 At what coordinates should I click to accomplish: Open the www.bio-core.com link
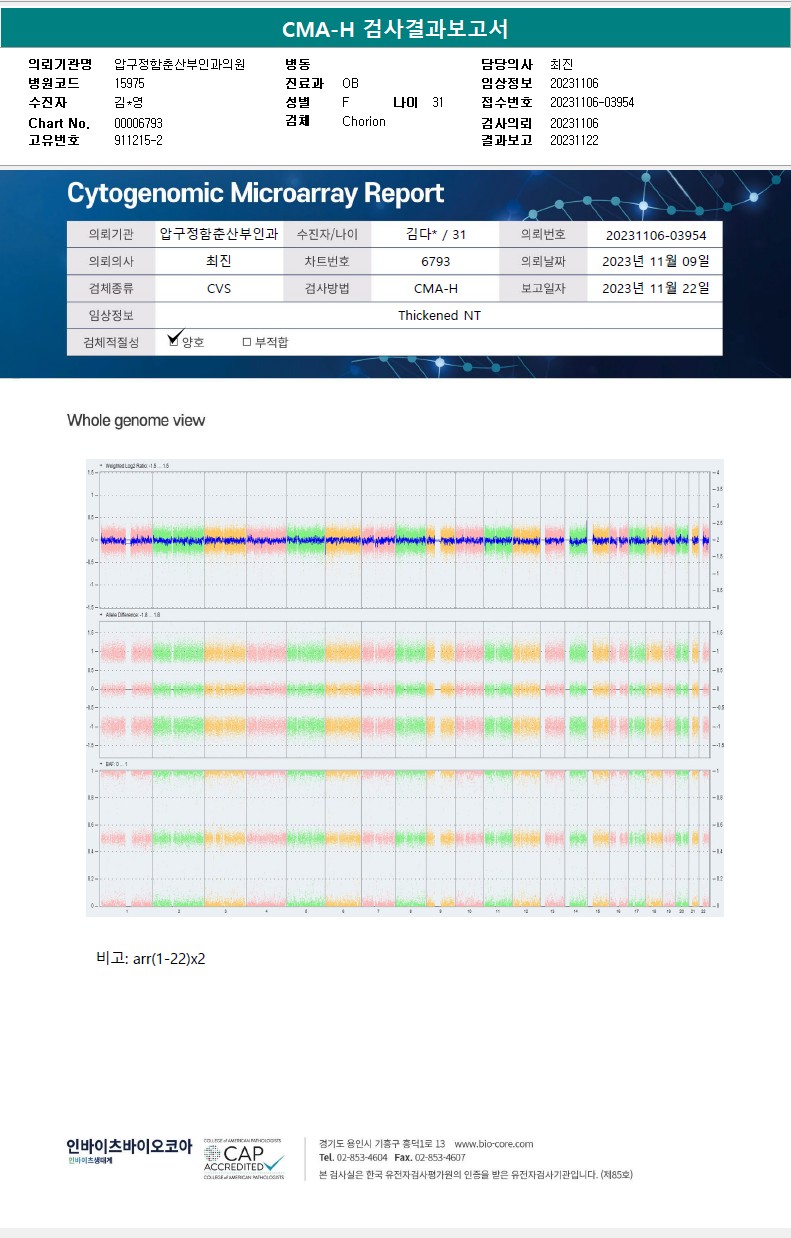pos(494,1144)
